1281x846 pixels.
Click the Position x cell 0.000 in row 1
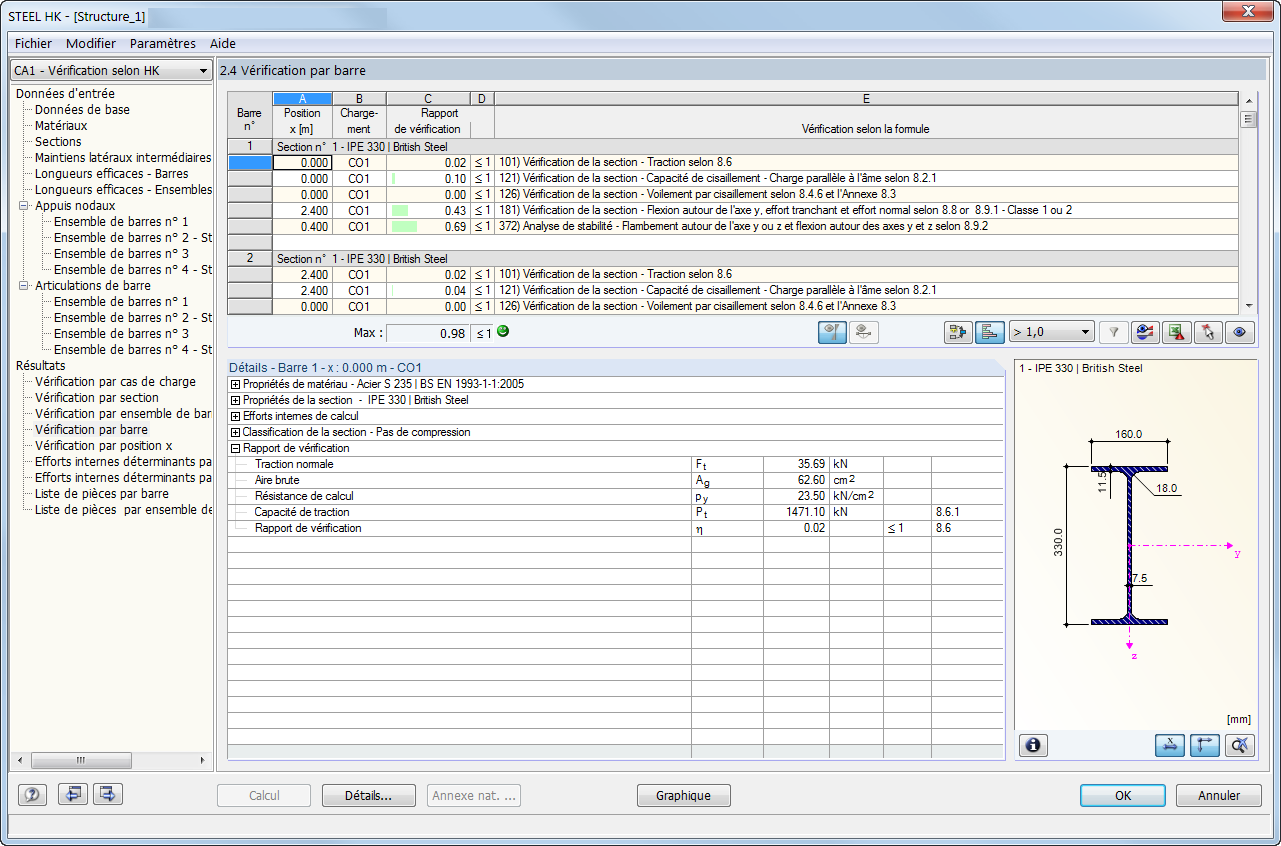[x=302, y=162]
